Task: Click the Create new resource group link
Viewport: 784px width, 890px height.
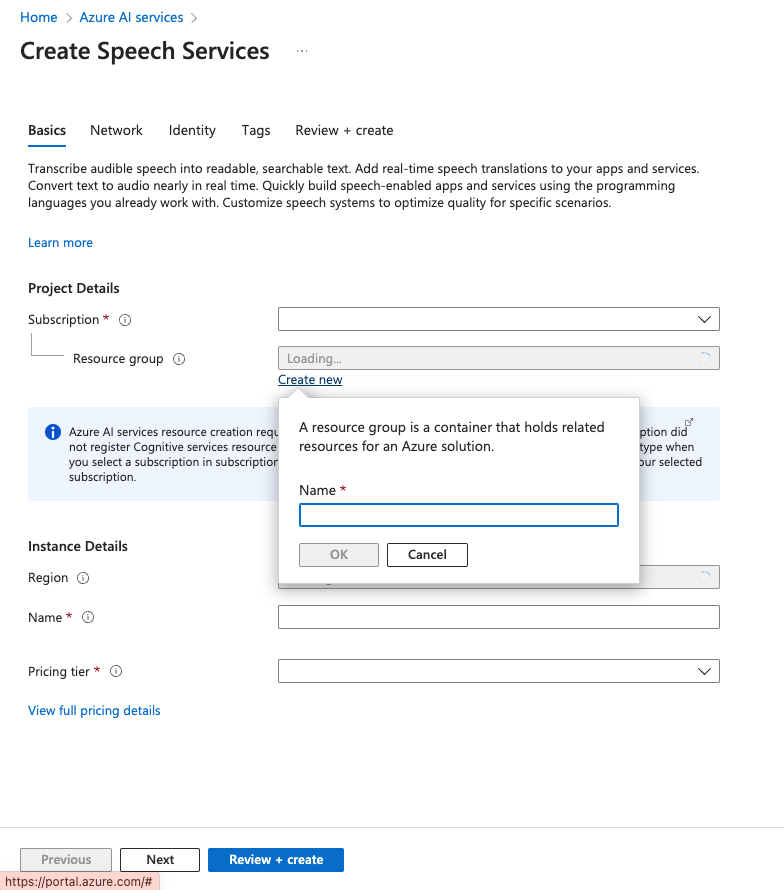Action: click(310, 380)
